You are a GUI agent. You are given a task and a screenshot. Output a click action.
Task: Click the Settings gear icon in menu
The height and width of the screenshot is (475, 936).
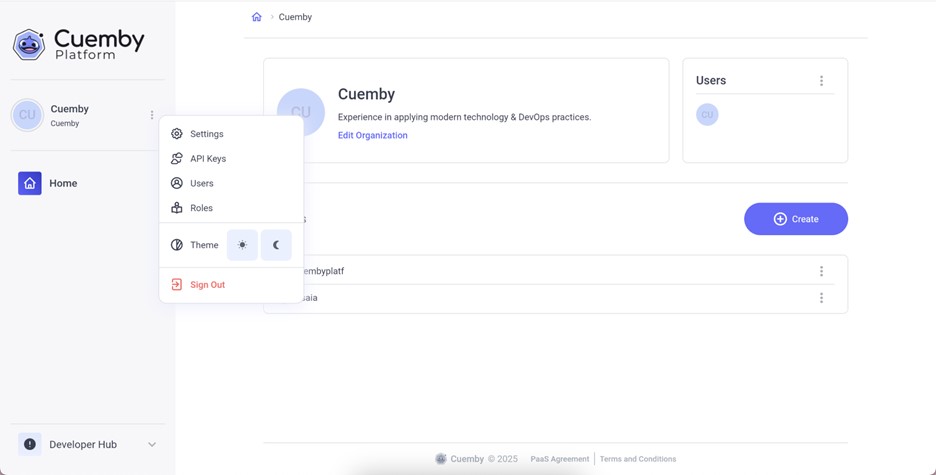(x=177, y=134)
